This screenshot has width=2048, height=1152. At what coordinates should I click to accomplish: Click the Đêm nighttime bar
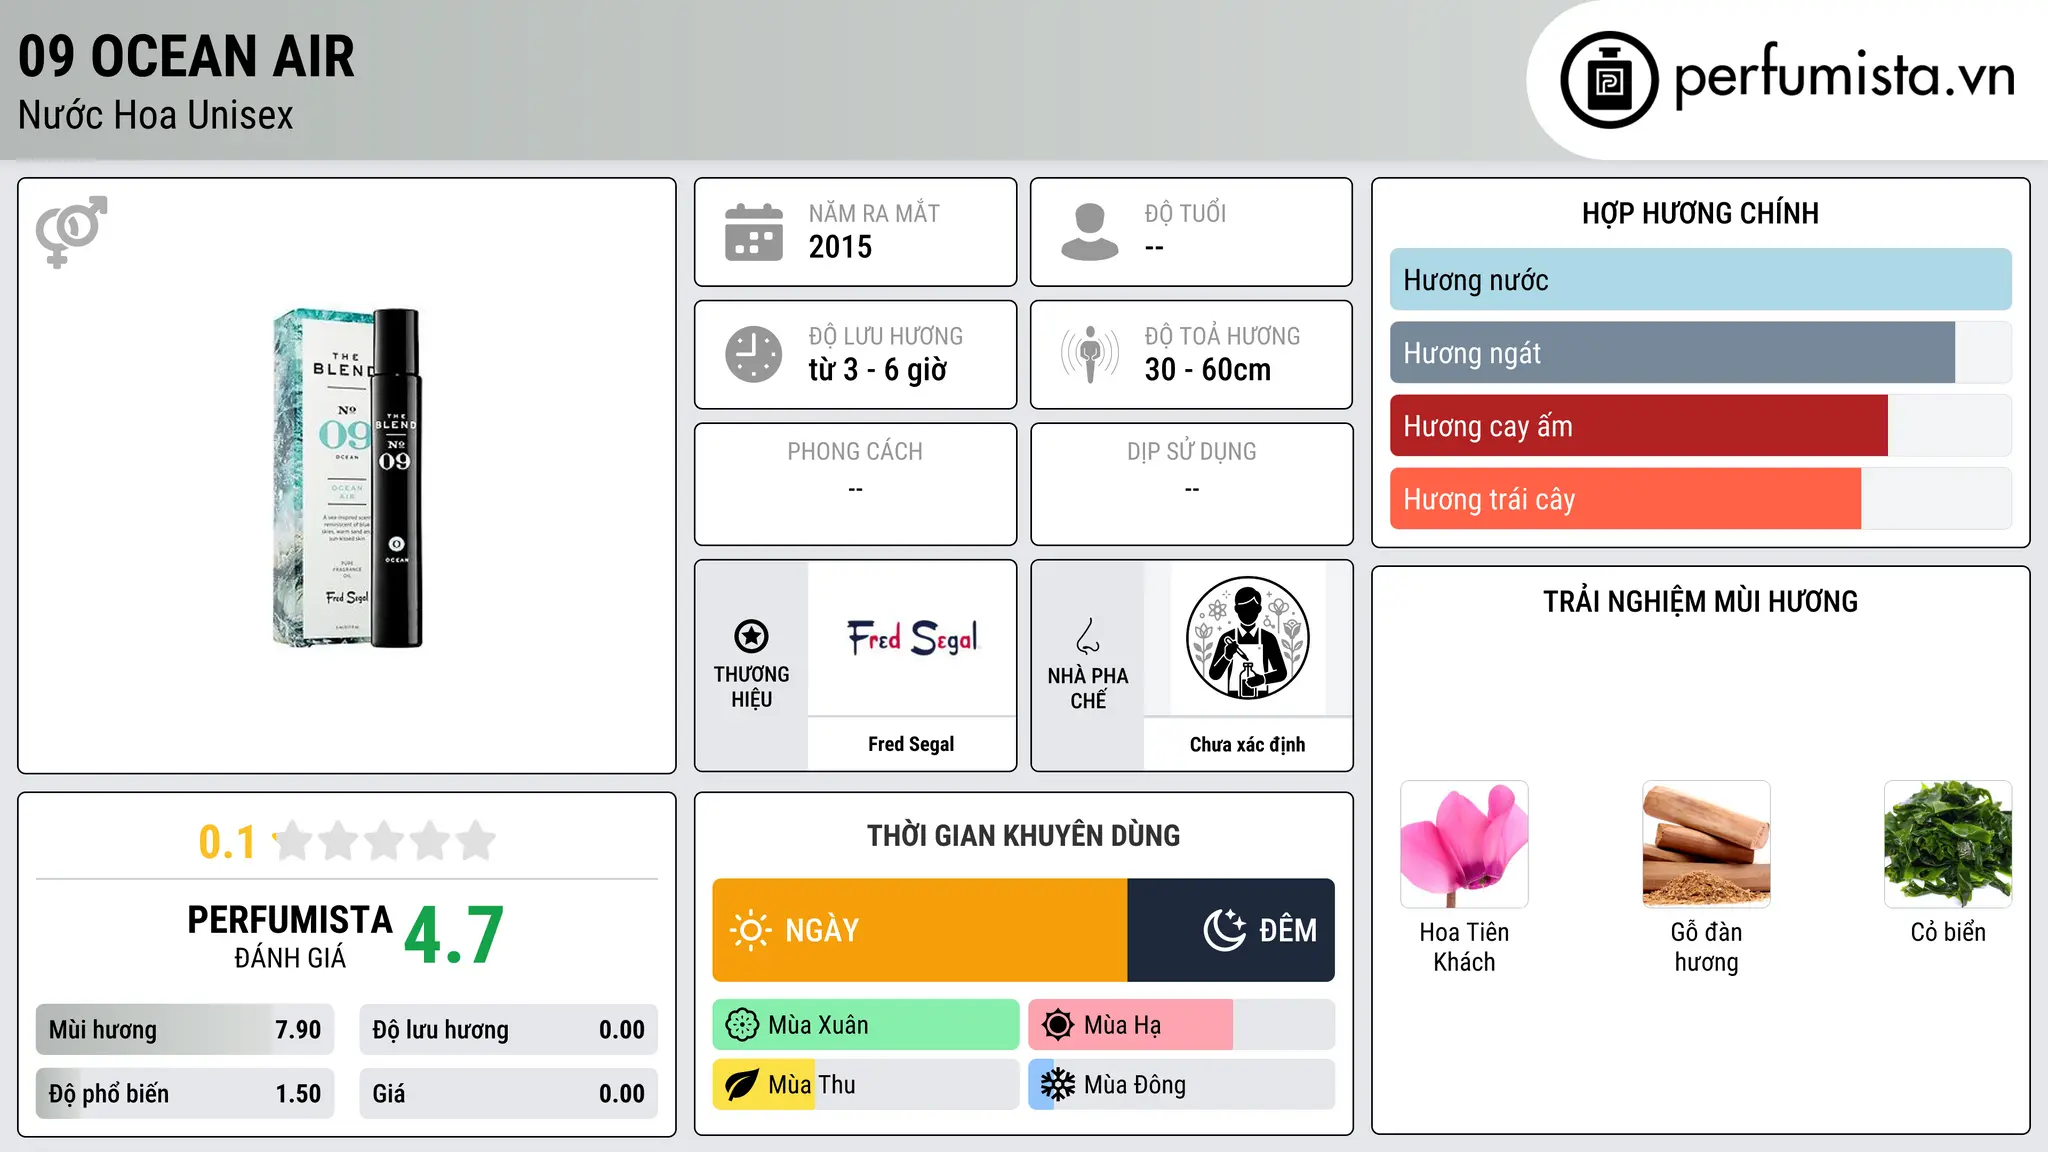point(1231,930)
